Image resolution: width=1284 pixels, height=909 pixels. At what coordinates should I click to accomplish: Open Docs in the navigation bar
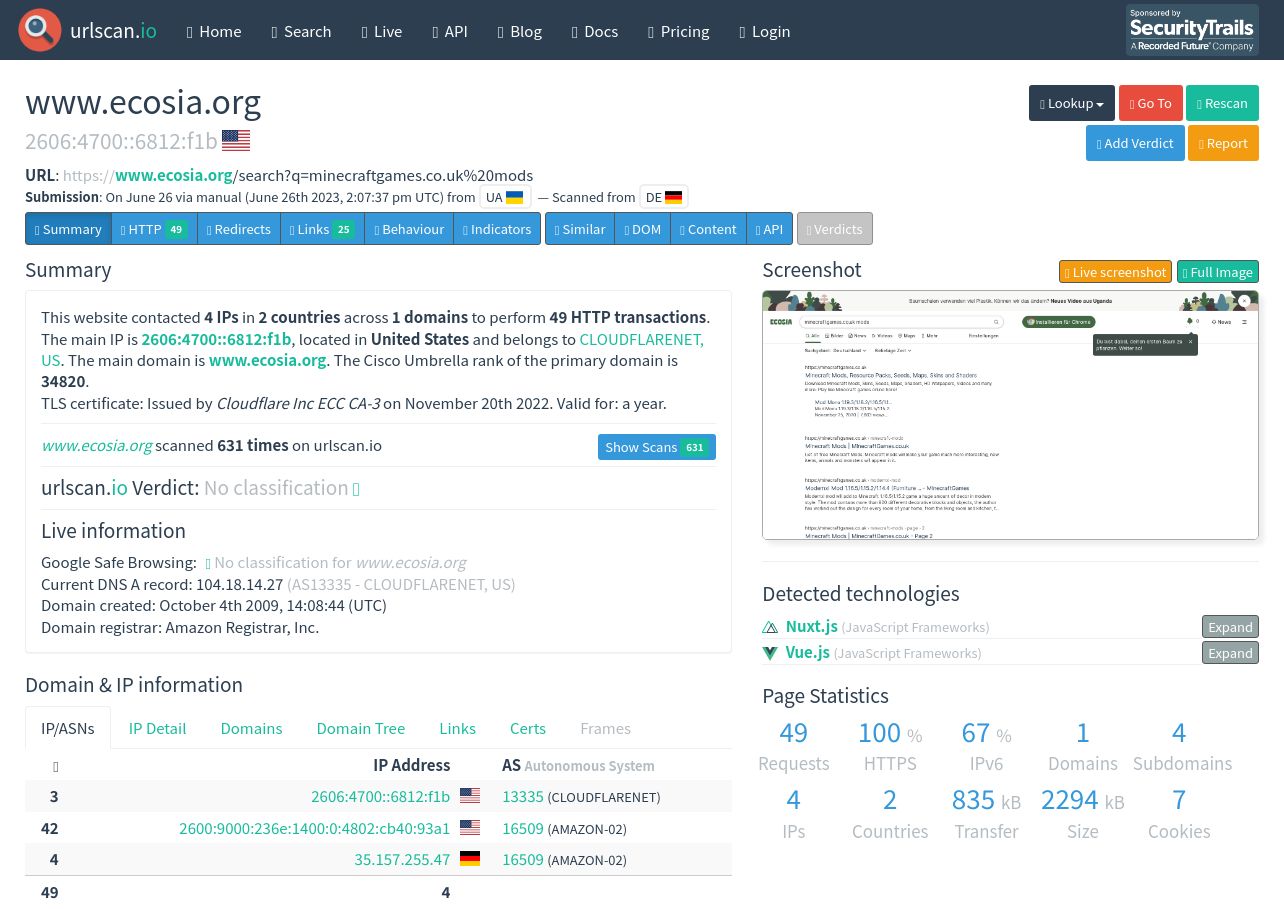point(595,31)
